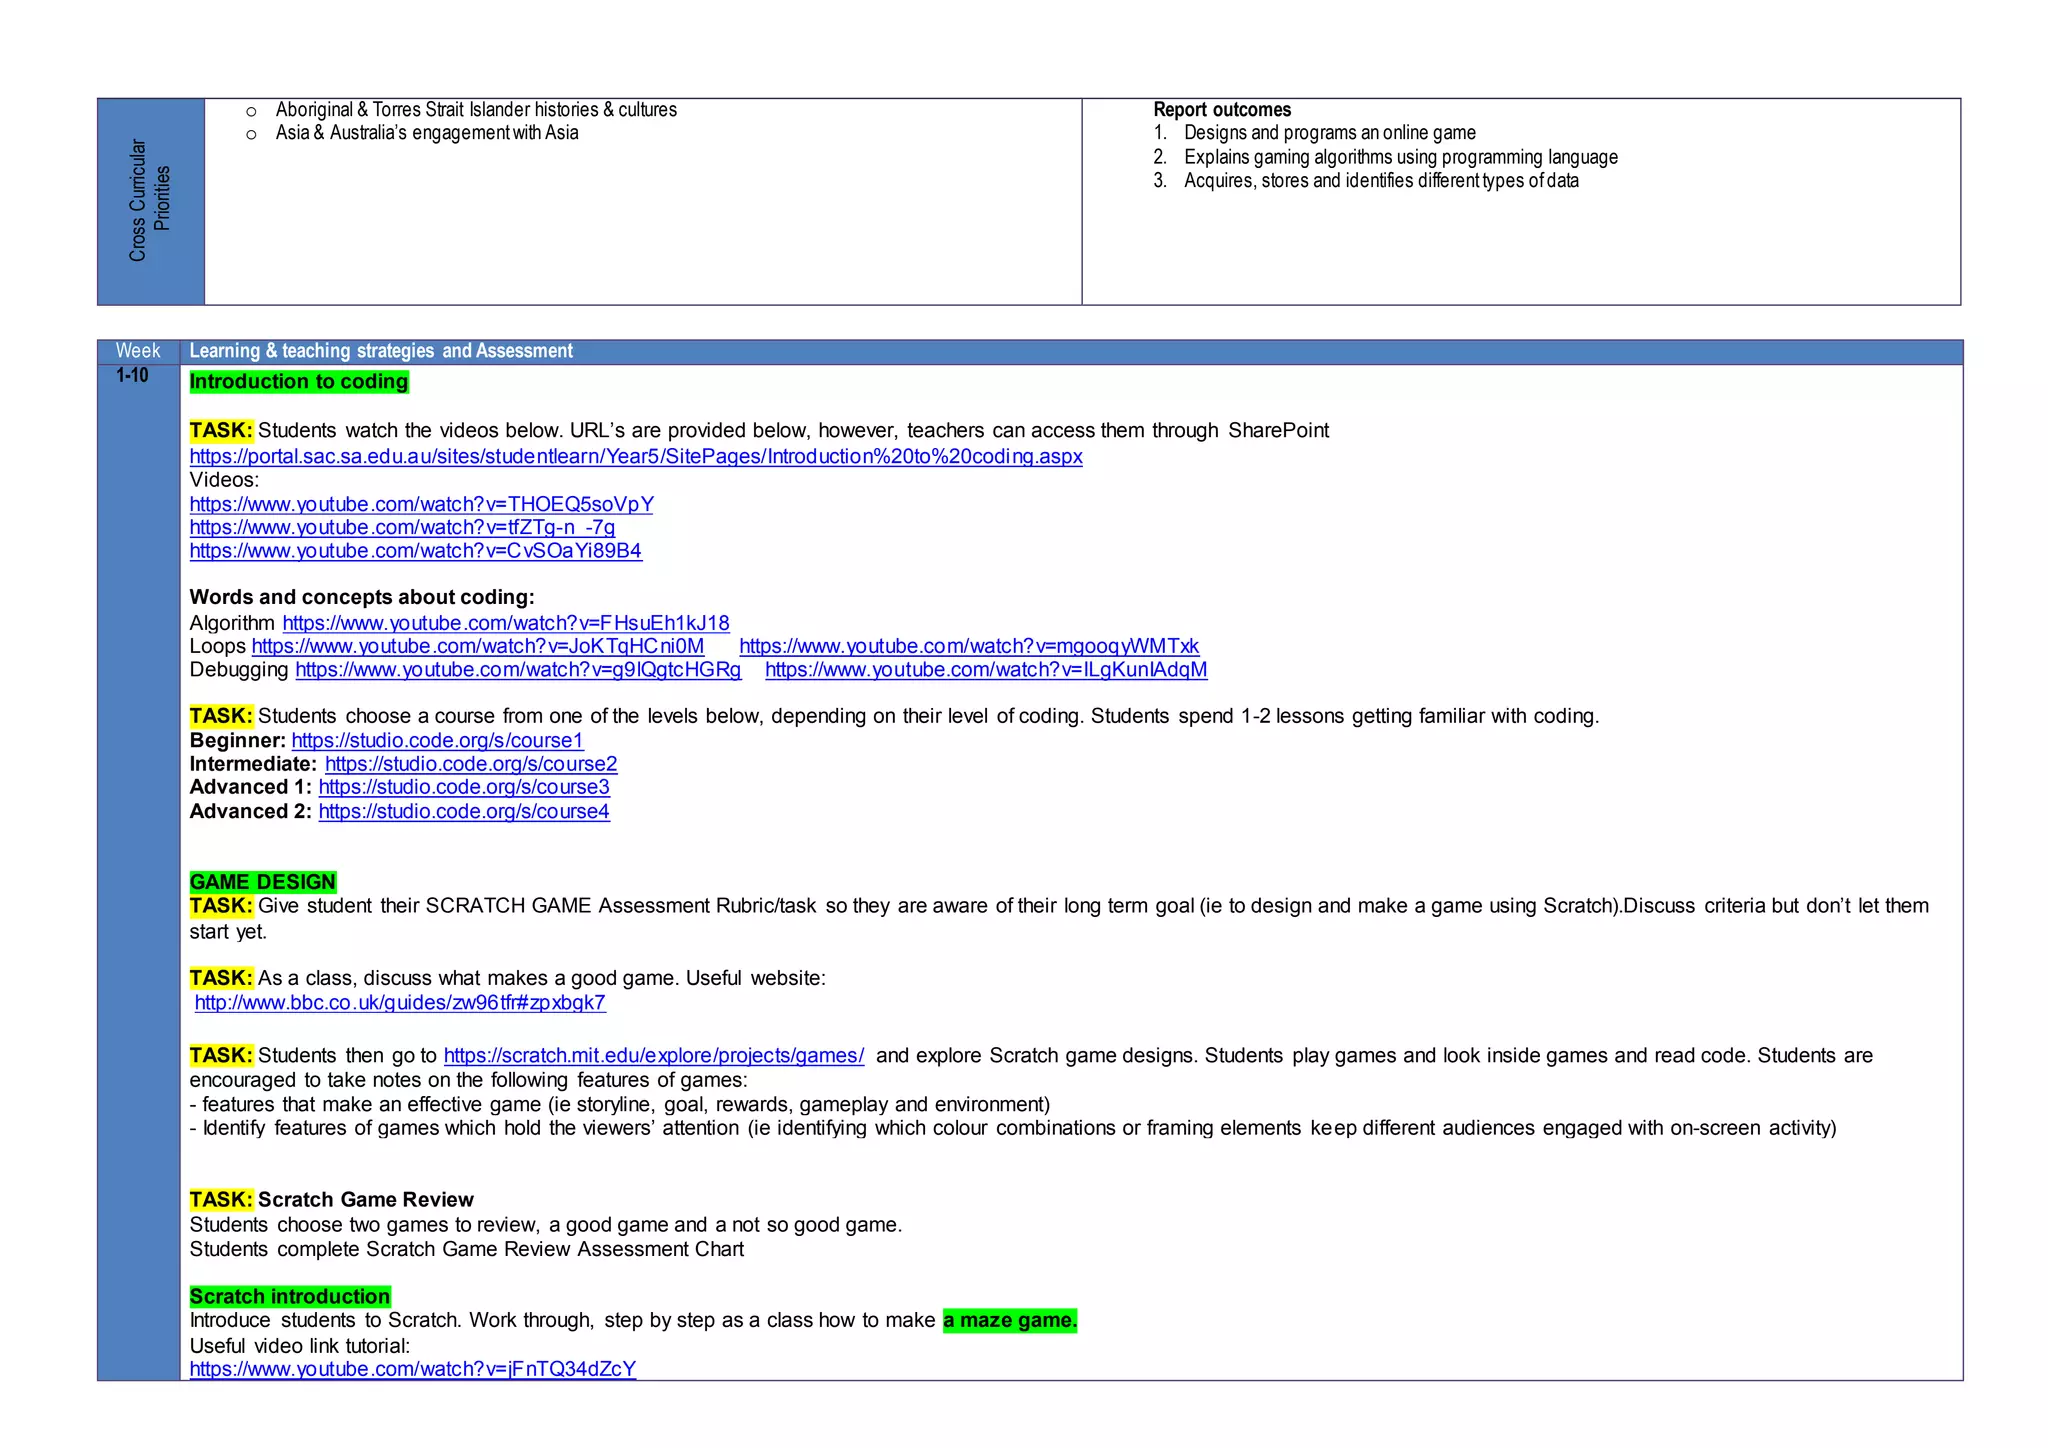Open the Scratch explore projects games link
This screenshot has height=1448, width=2048.
[654, 1056]
